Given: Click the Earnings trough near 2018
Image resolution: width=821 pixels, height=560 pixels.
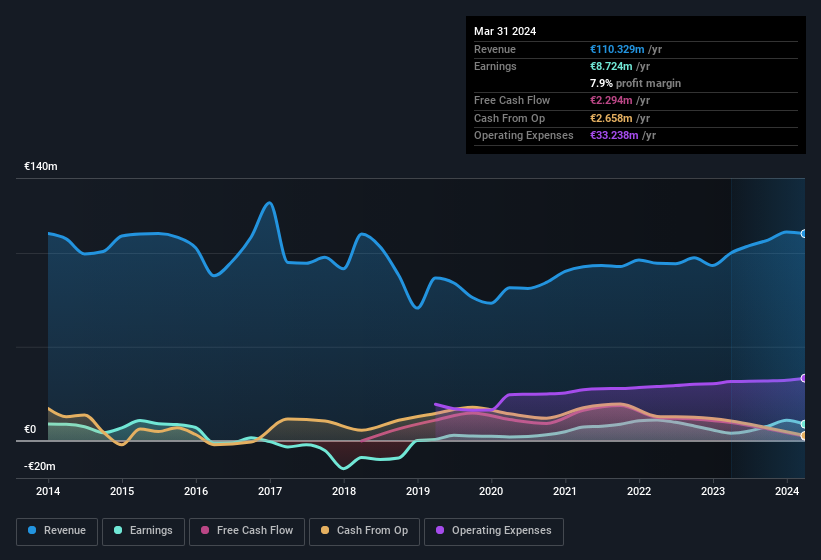Looking at the screenshot, I should pos(343,468).
